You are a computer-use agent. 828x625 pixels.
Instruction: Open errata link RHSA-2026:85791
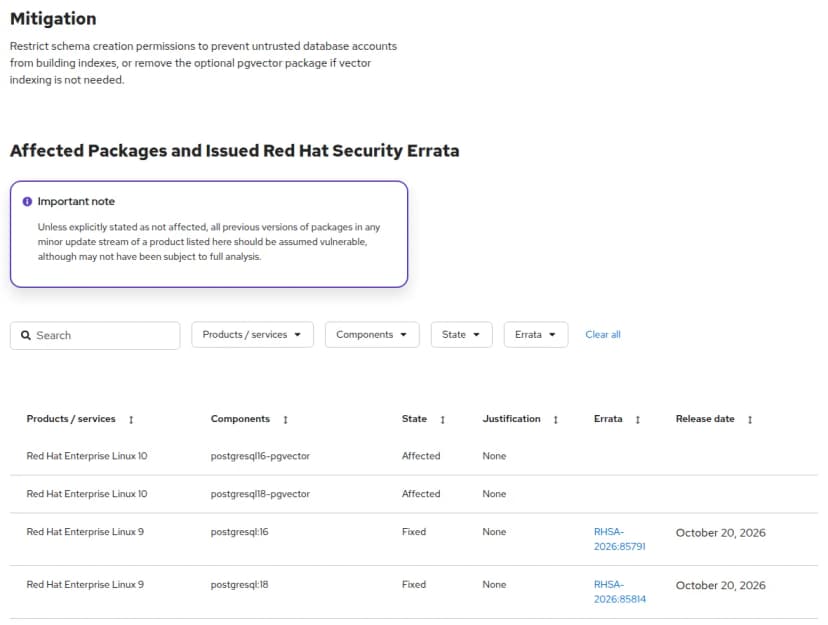pos(619,539)
